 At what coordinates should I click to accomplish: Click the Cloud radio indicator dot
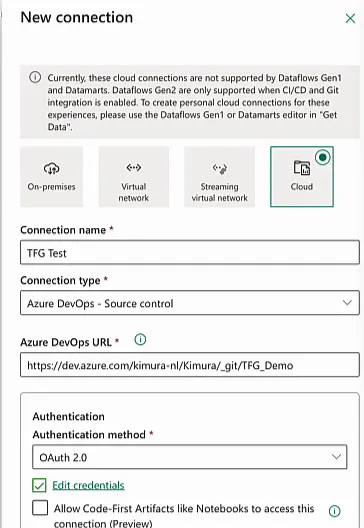tap(323, 157)
